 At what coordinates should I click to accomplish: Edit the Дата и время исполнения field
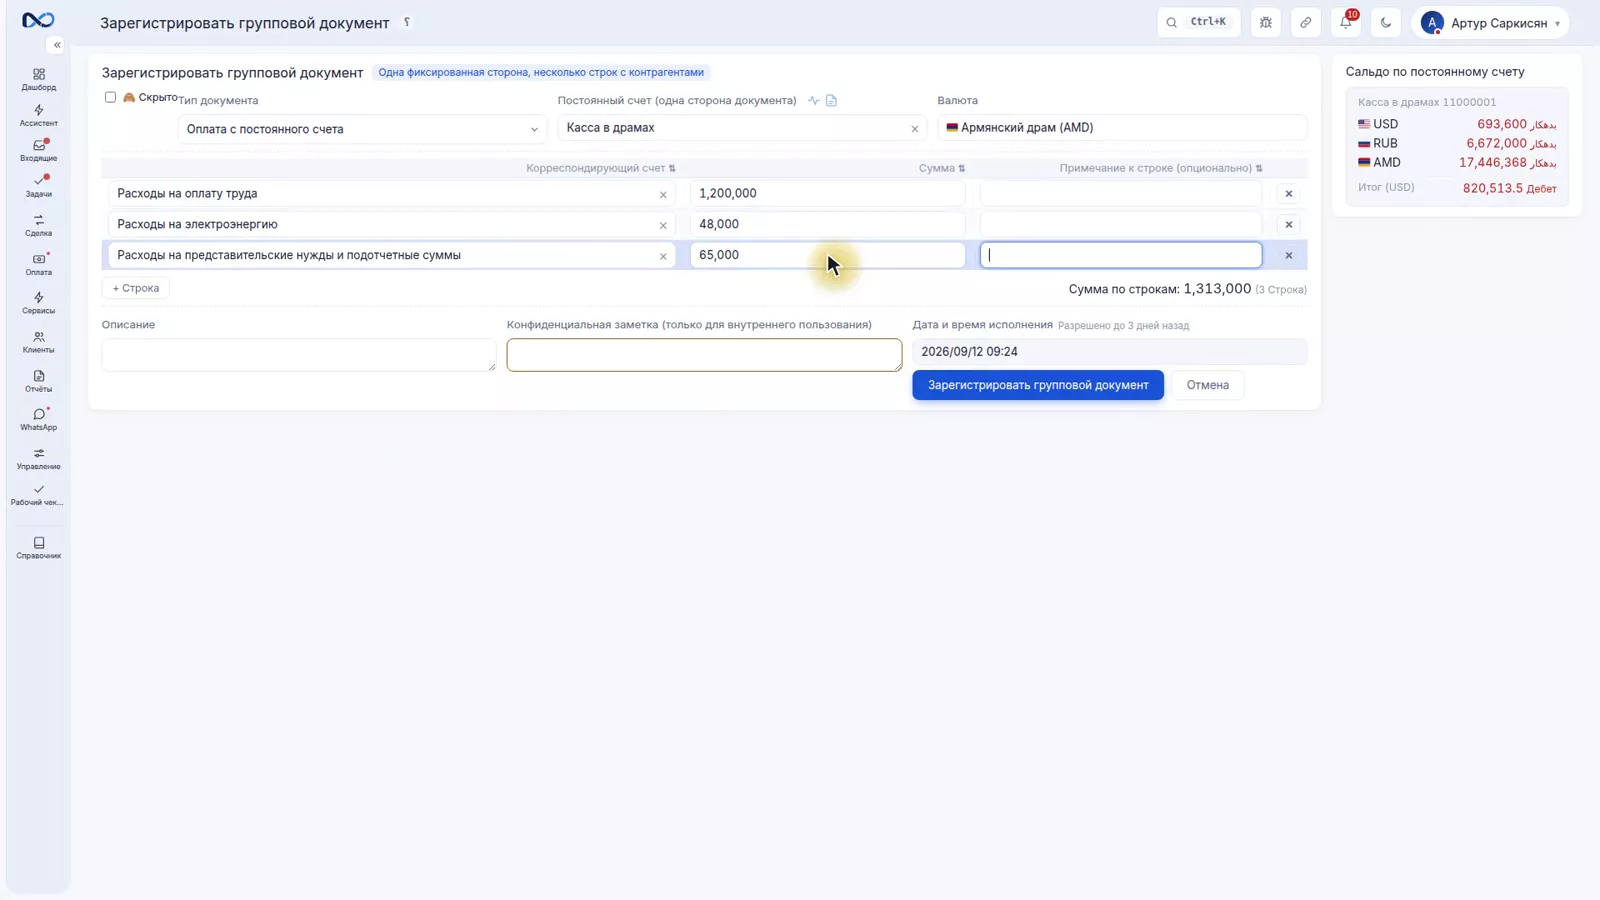pyautogui.click(x=1109, y=352)
